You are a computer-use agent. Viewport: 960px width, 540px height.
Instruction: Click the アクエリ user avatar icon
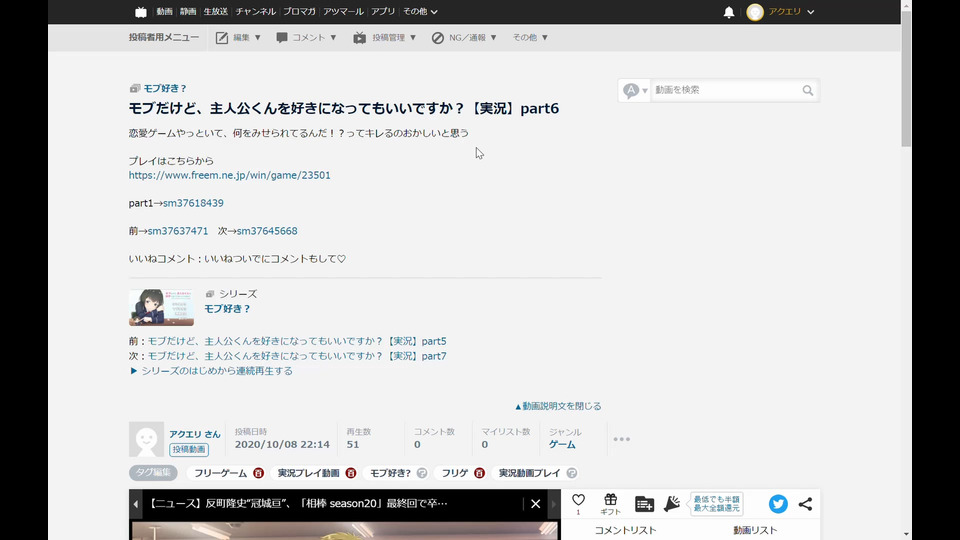[755, 12]
